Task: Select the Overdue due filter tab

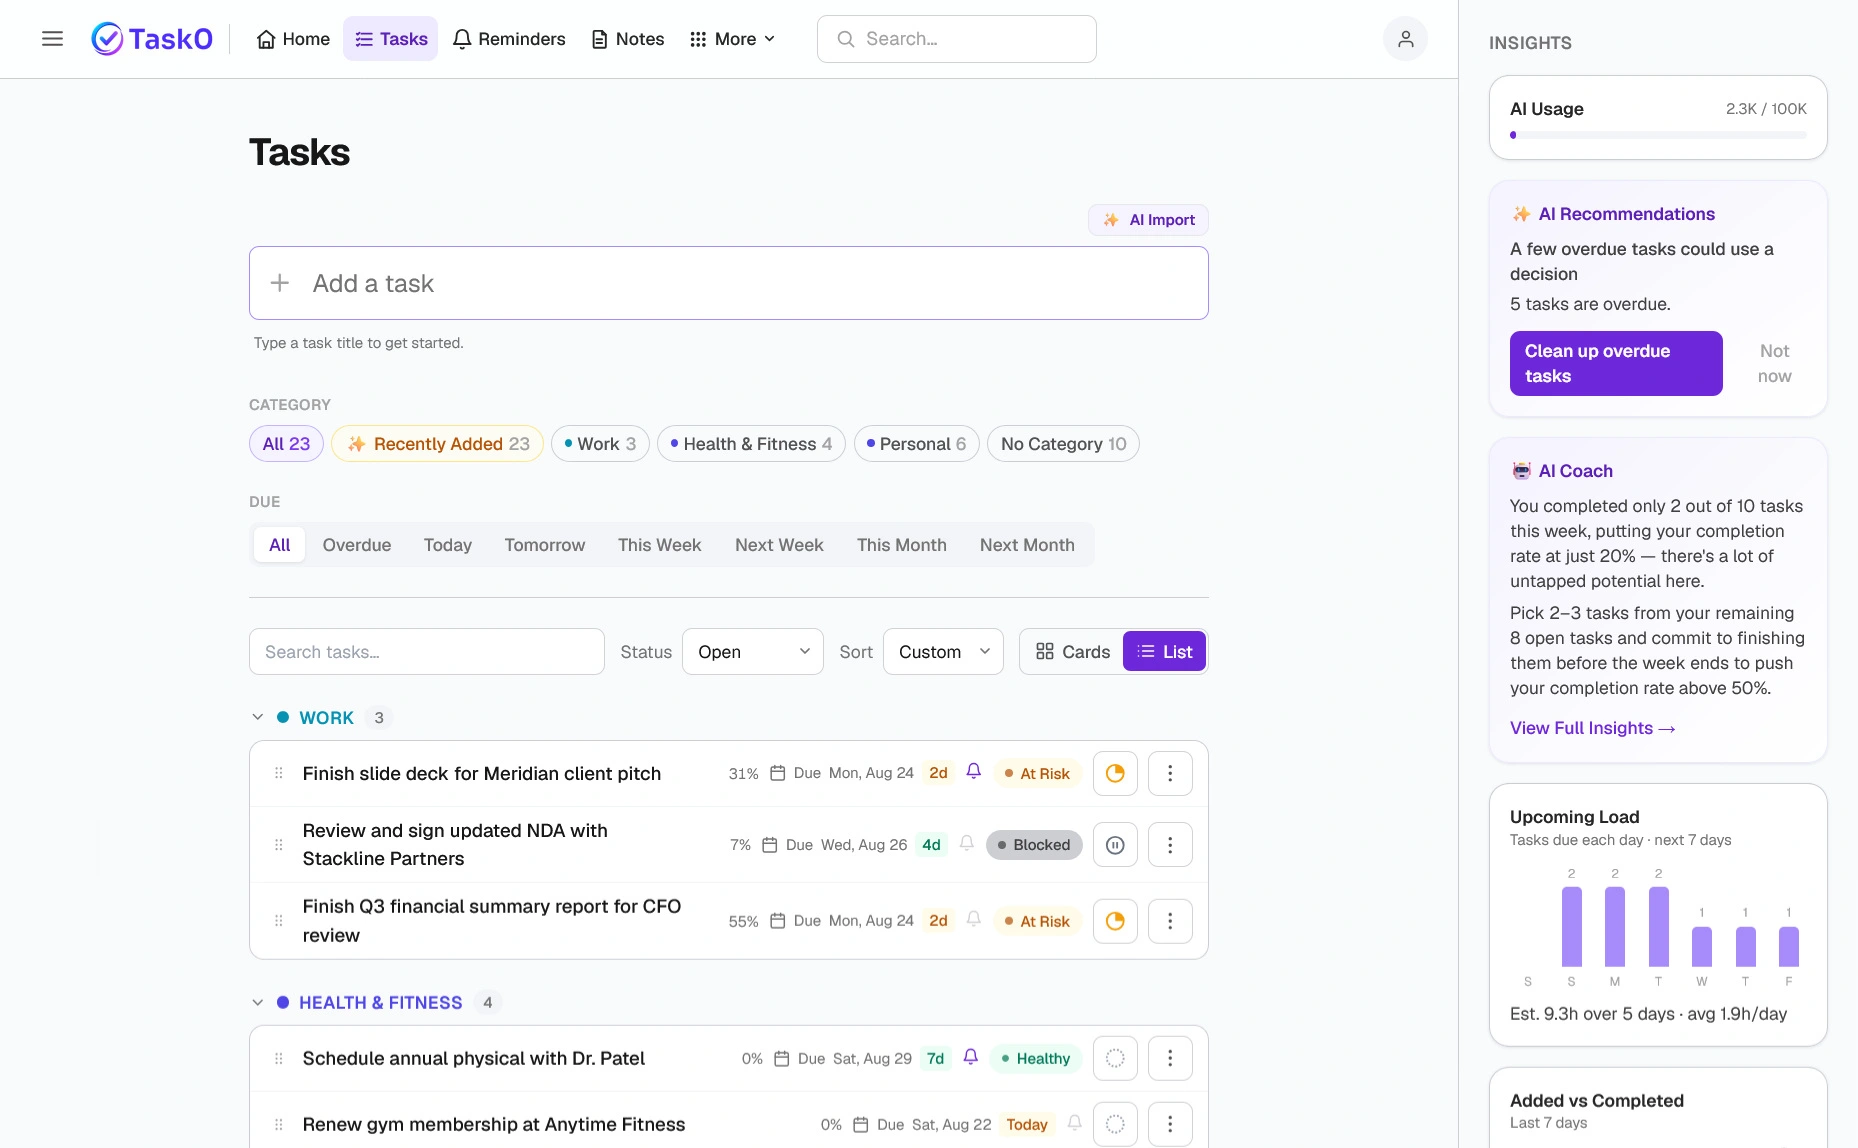Action: [x=357, y=545]
